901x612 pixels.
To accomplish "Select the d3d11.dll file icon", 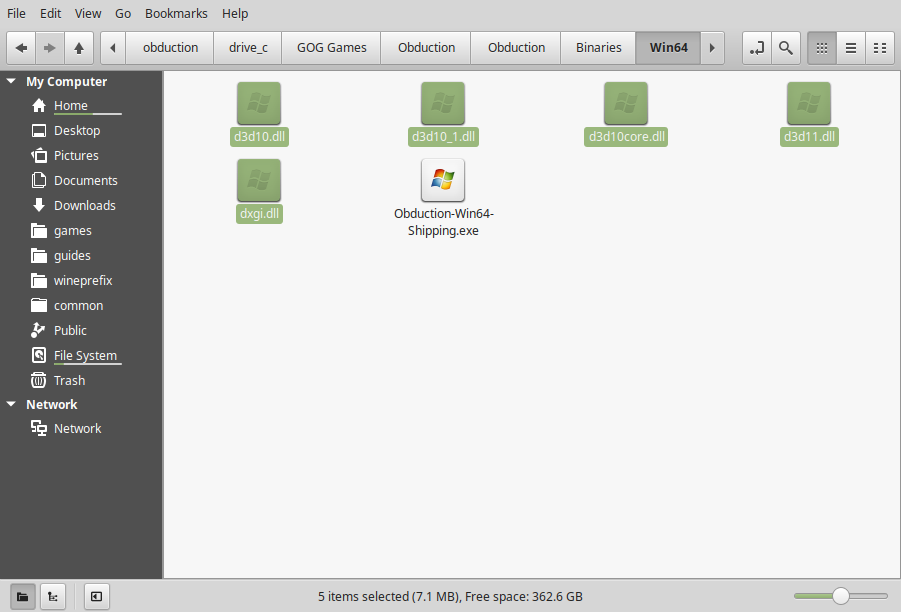I will pos(809,103).
